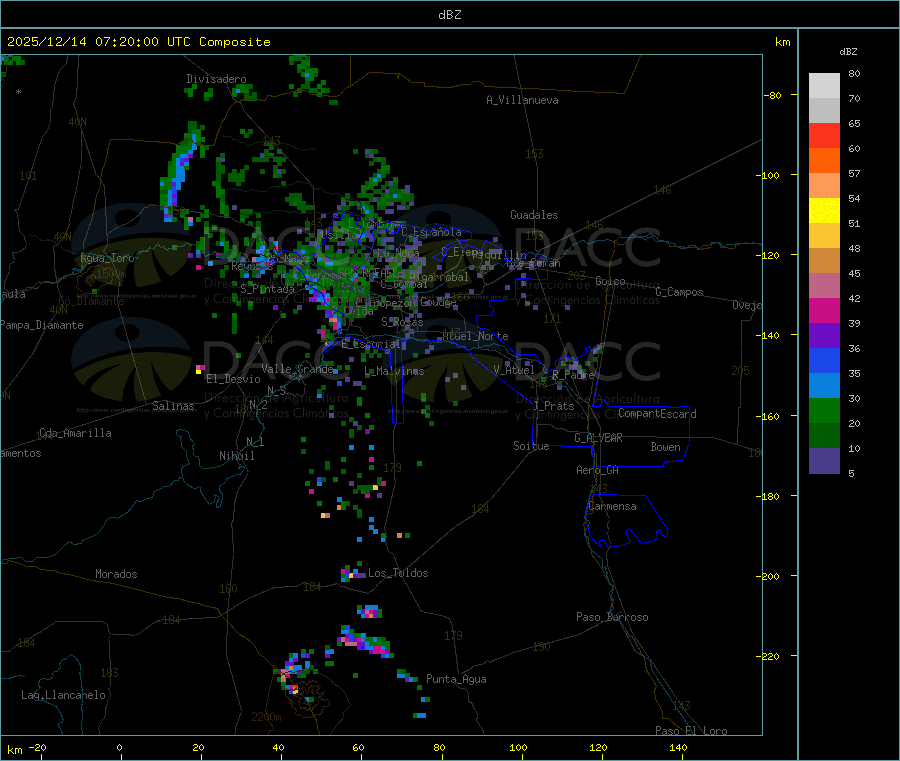Select the violet 5 dBZ legend swatch
900x761 pixels.
tap(824, 461)
